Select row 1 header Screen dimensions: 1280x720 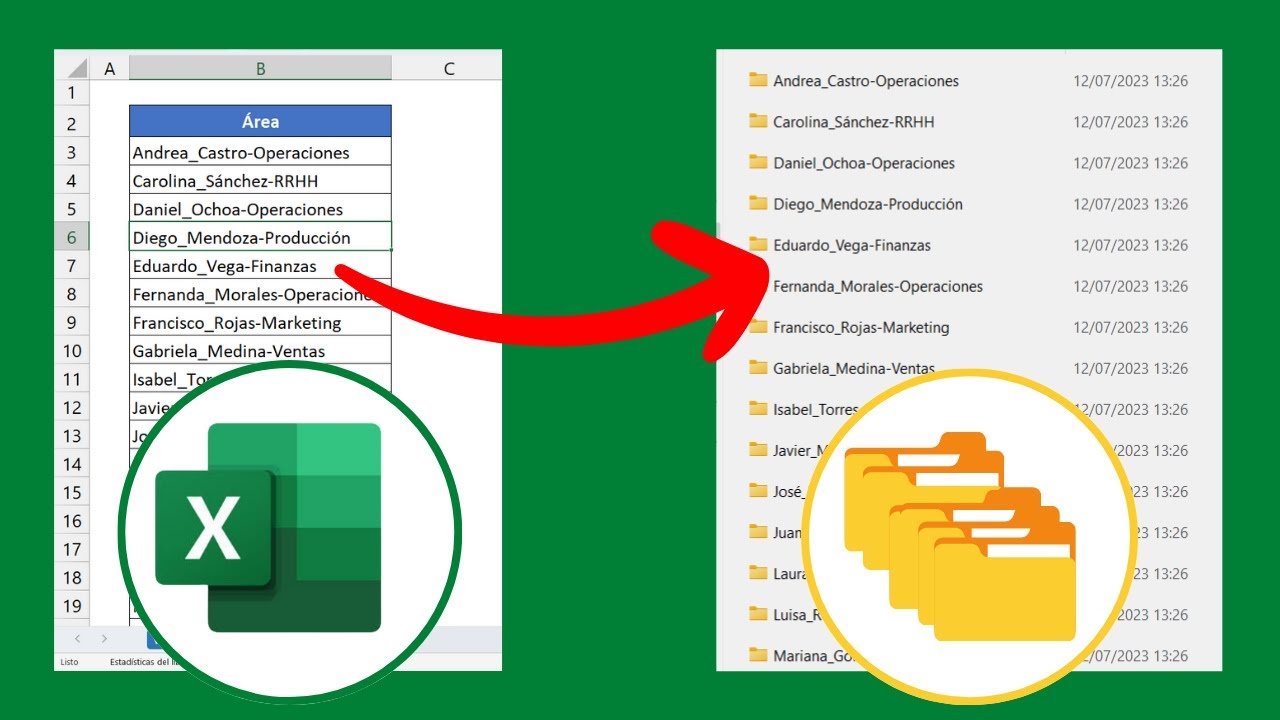tap(72, 93)
